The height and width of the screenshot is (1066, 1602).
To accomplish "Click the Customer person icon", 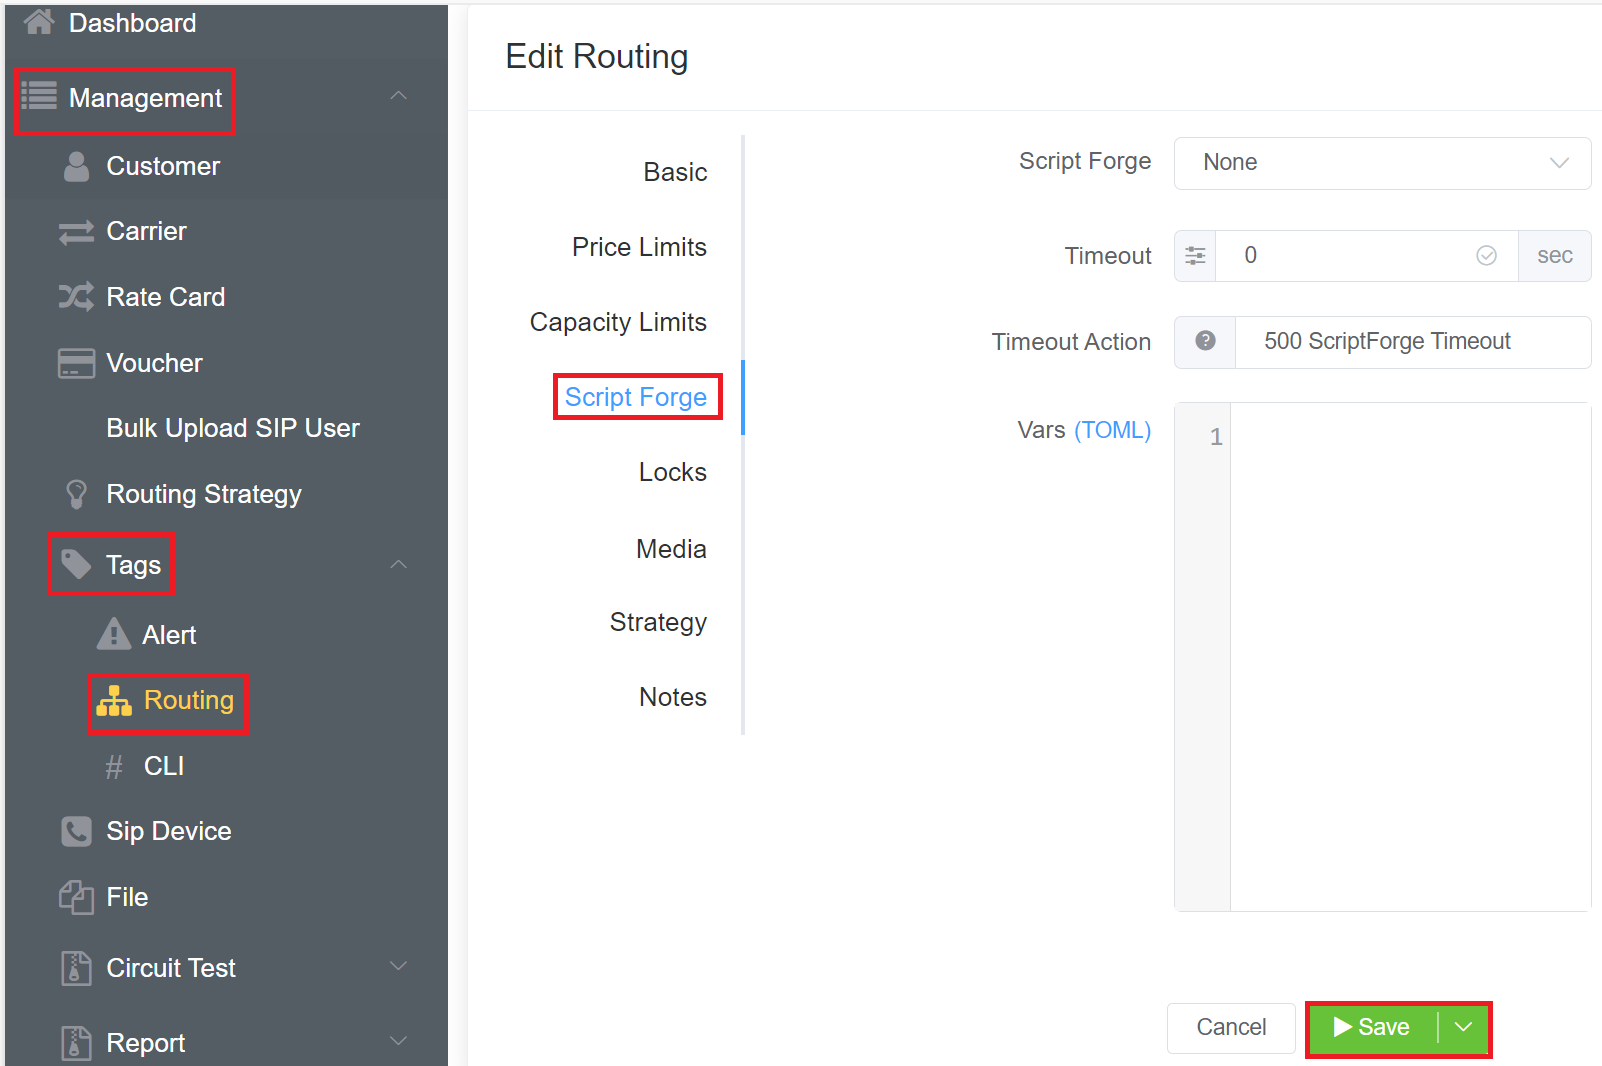I will [76, 166].
